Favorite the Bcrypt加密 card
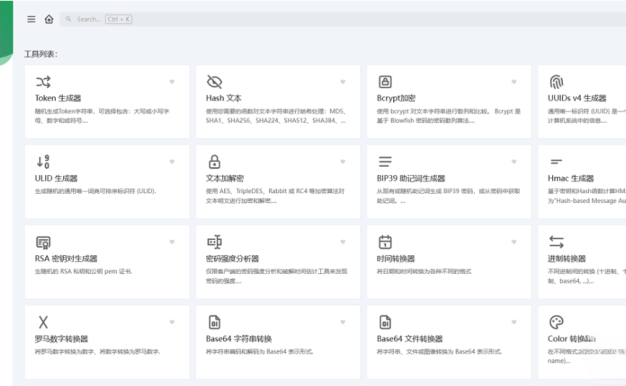The image size is (626, 386). 514,82
